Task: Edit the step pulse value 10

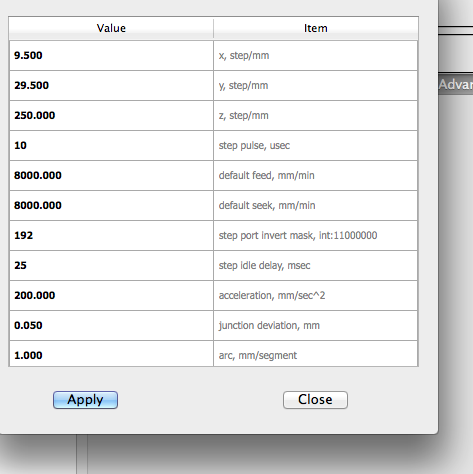Action: [111, 146]
